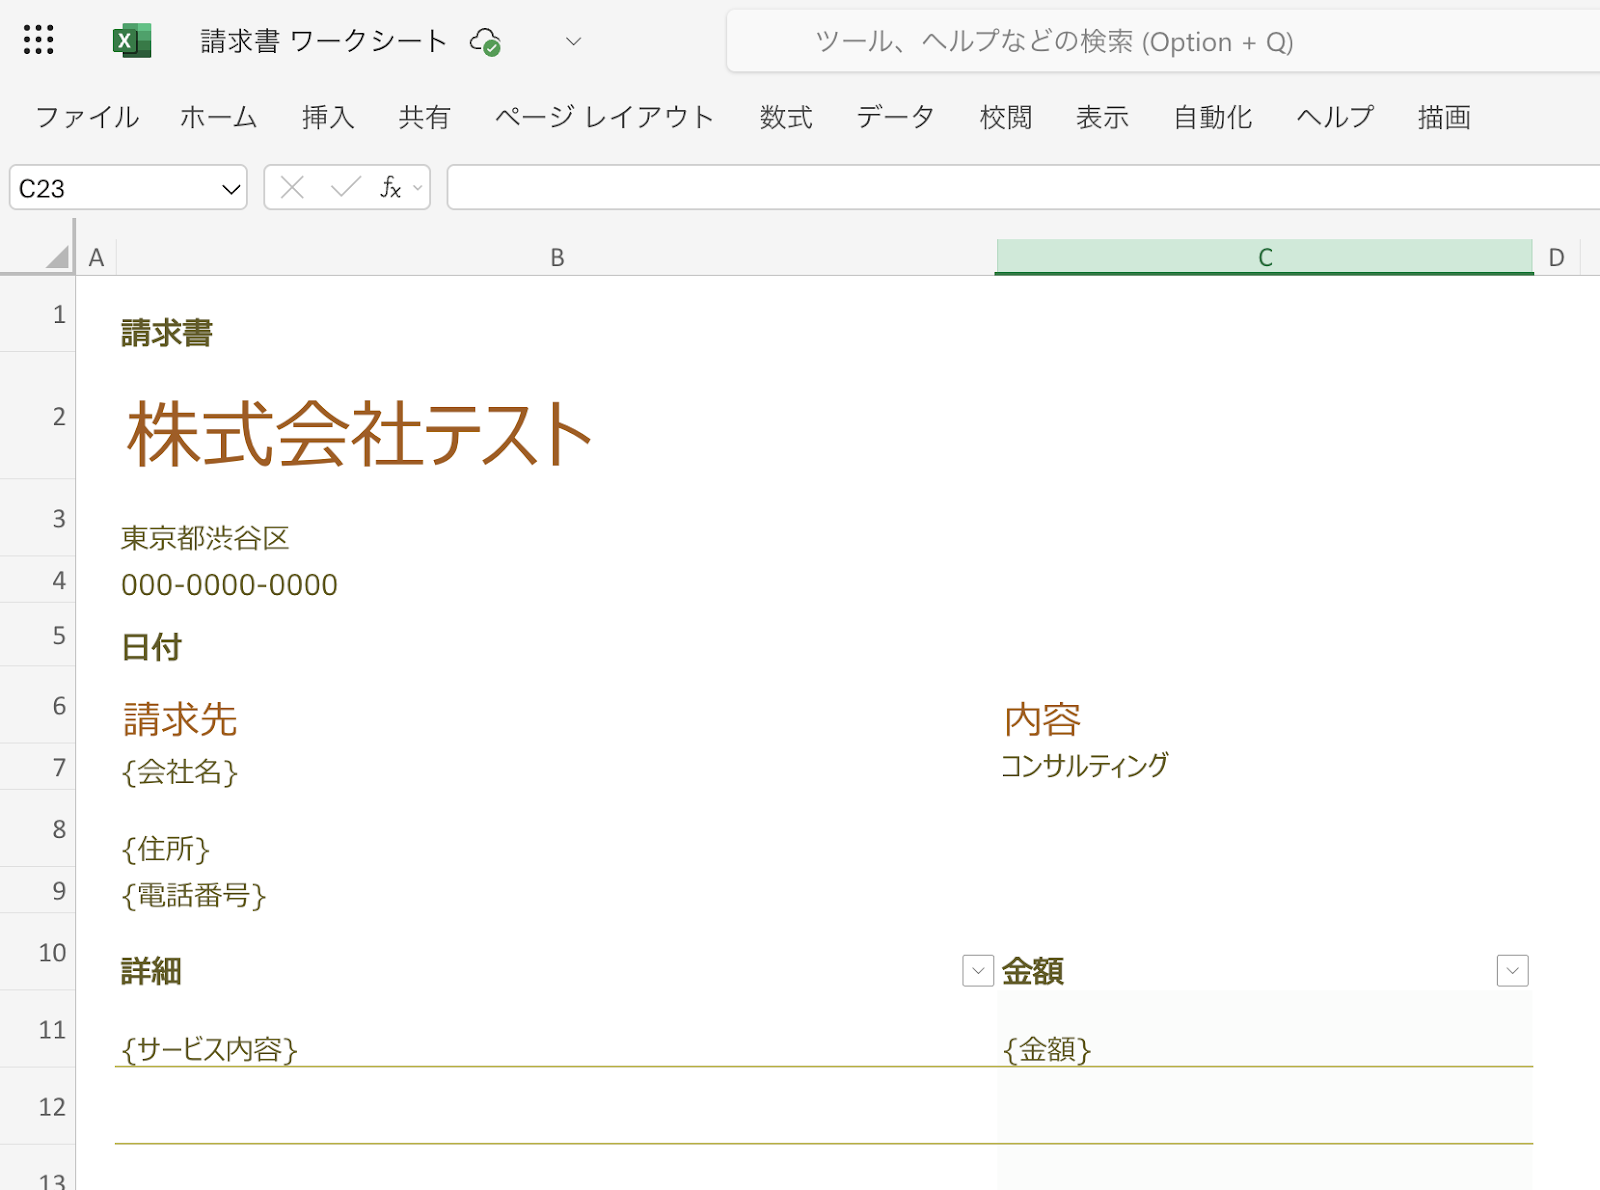The height and width of the screenshot is (1190, 1600).
Task: Click the 請求書 ワークシート file name
Action: click(x=323, y=41)
